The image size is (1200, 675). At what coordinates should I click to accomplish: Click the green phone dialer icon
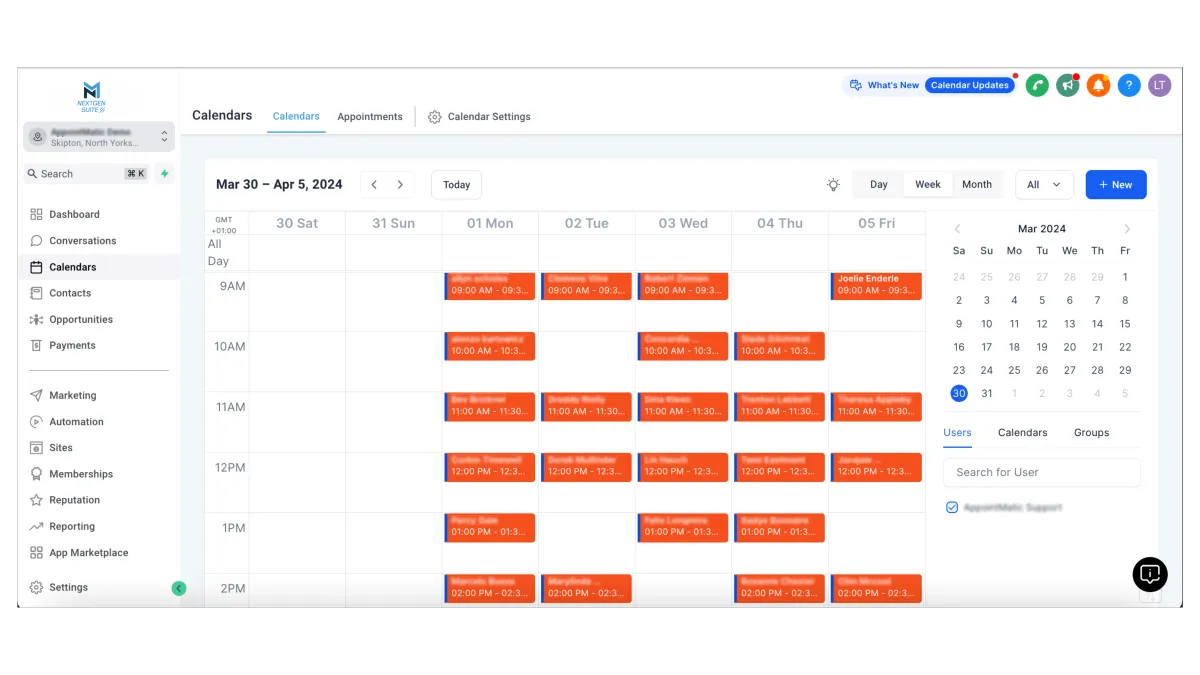pos(1037,86)
